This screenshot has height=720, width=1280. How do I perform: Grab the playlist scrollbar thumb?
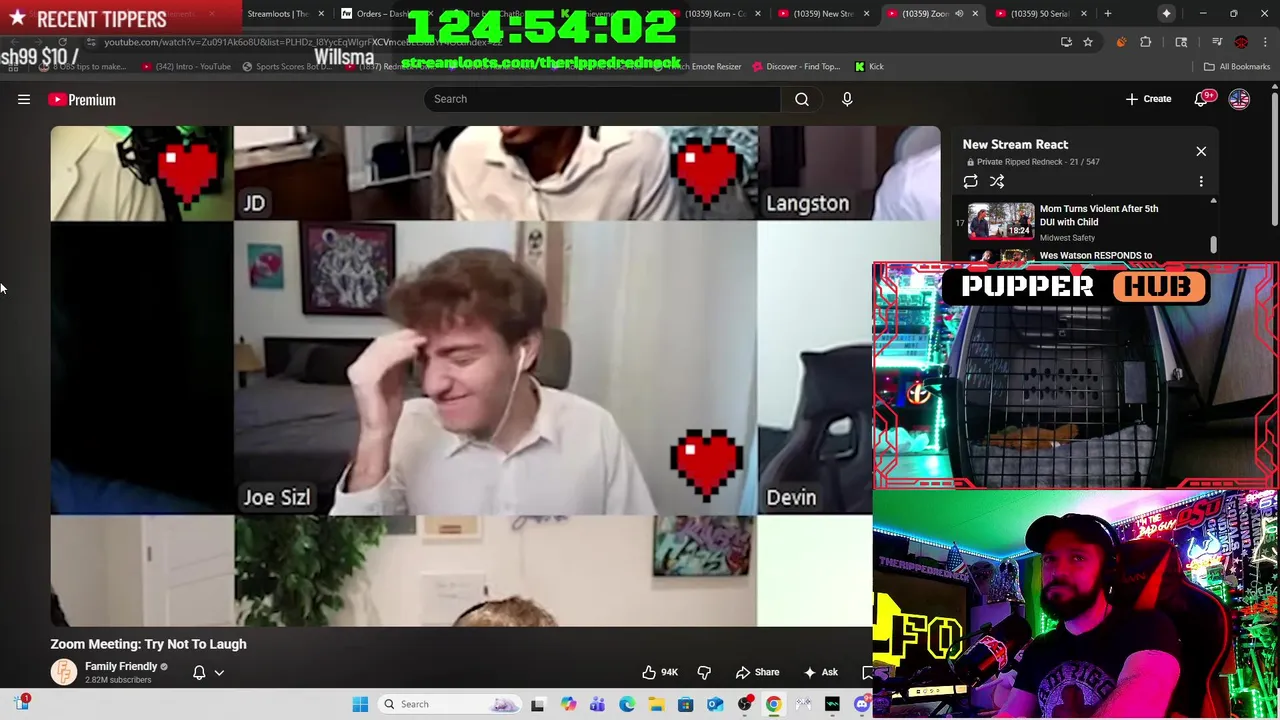tap(1213, 244)
